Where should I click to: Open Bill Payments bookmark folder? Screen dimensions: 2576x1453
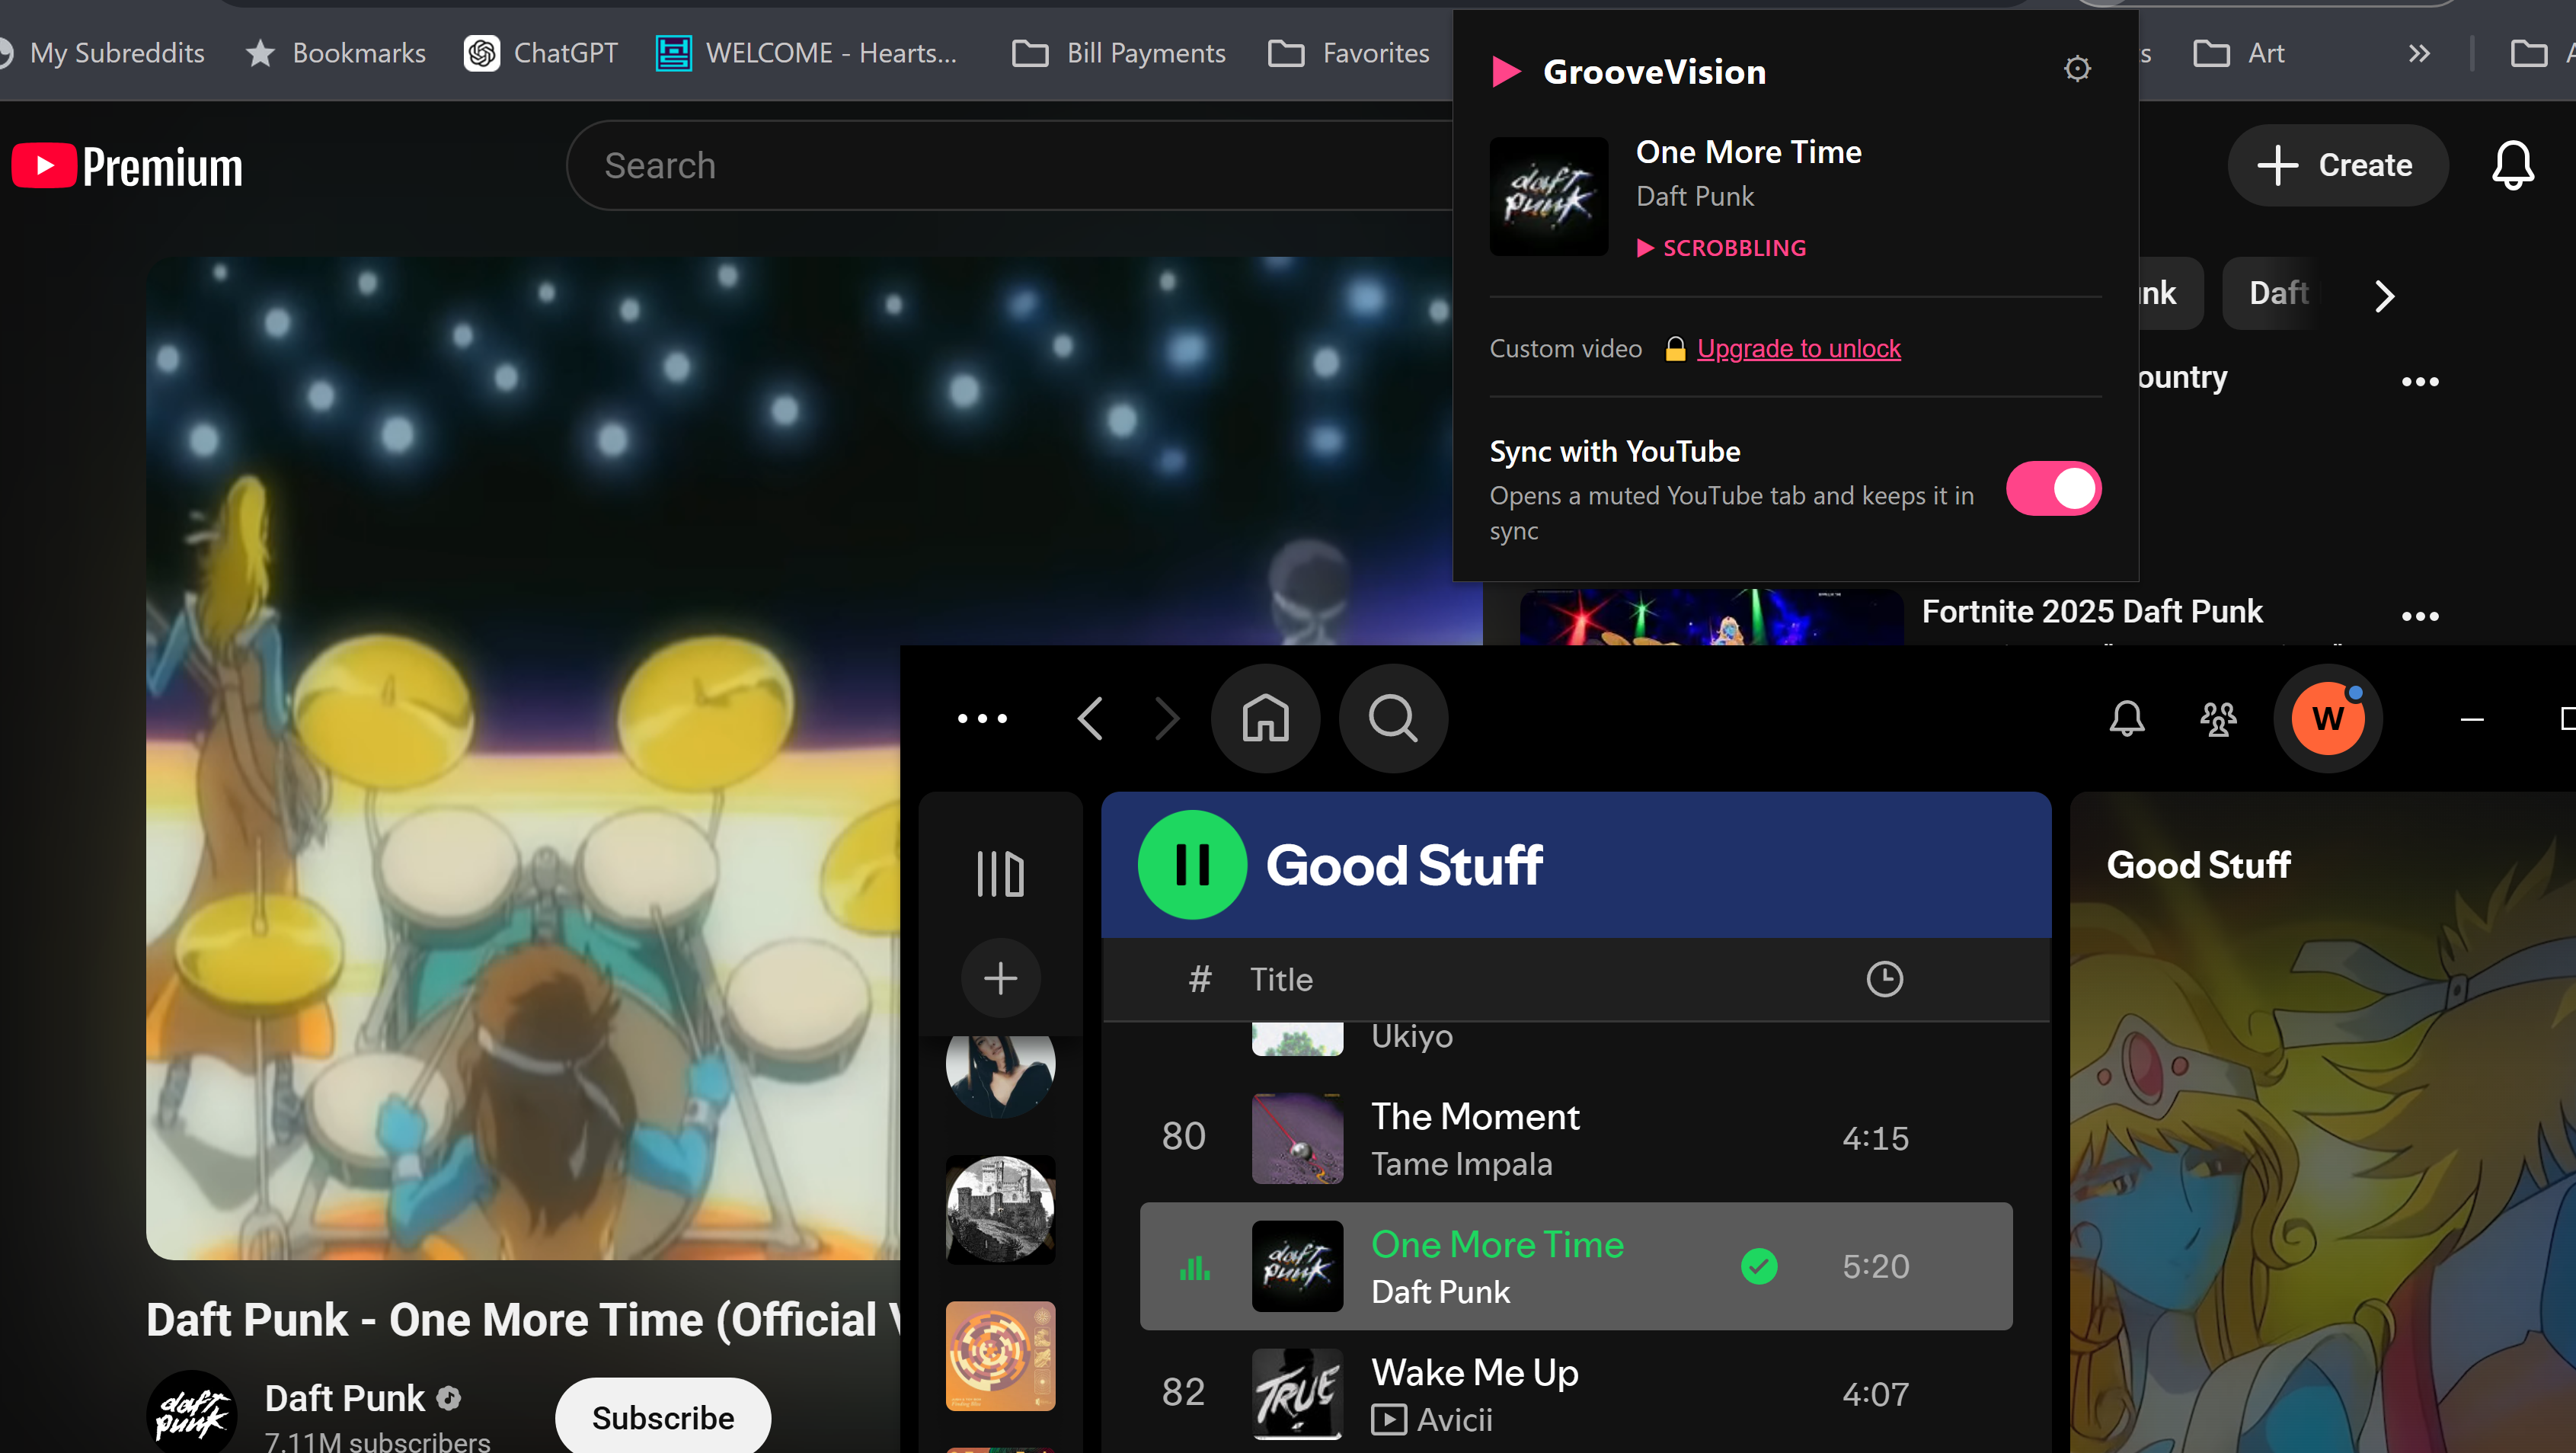tap(1119, 53)
